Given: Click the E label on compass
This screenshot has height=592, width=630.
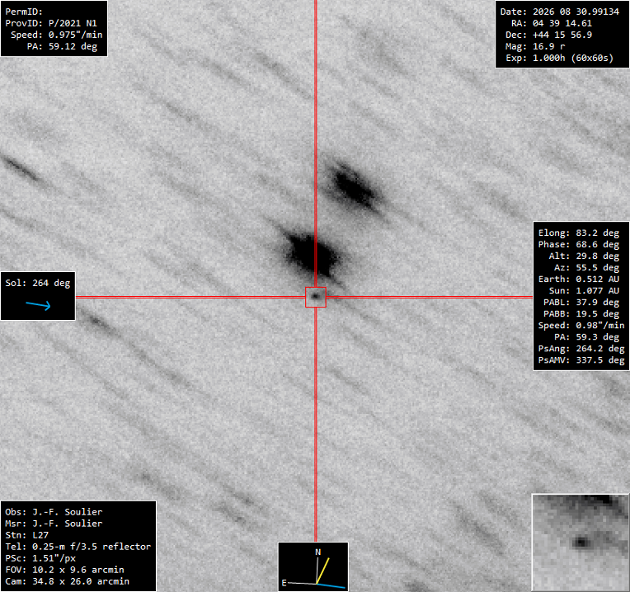Looking at the screenshot, I should click(284, 582).
